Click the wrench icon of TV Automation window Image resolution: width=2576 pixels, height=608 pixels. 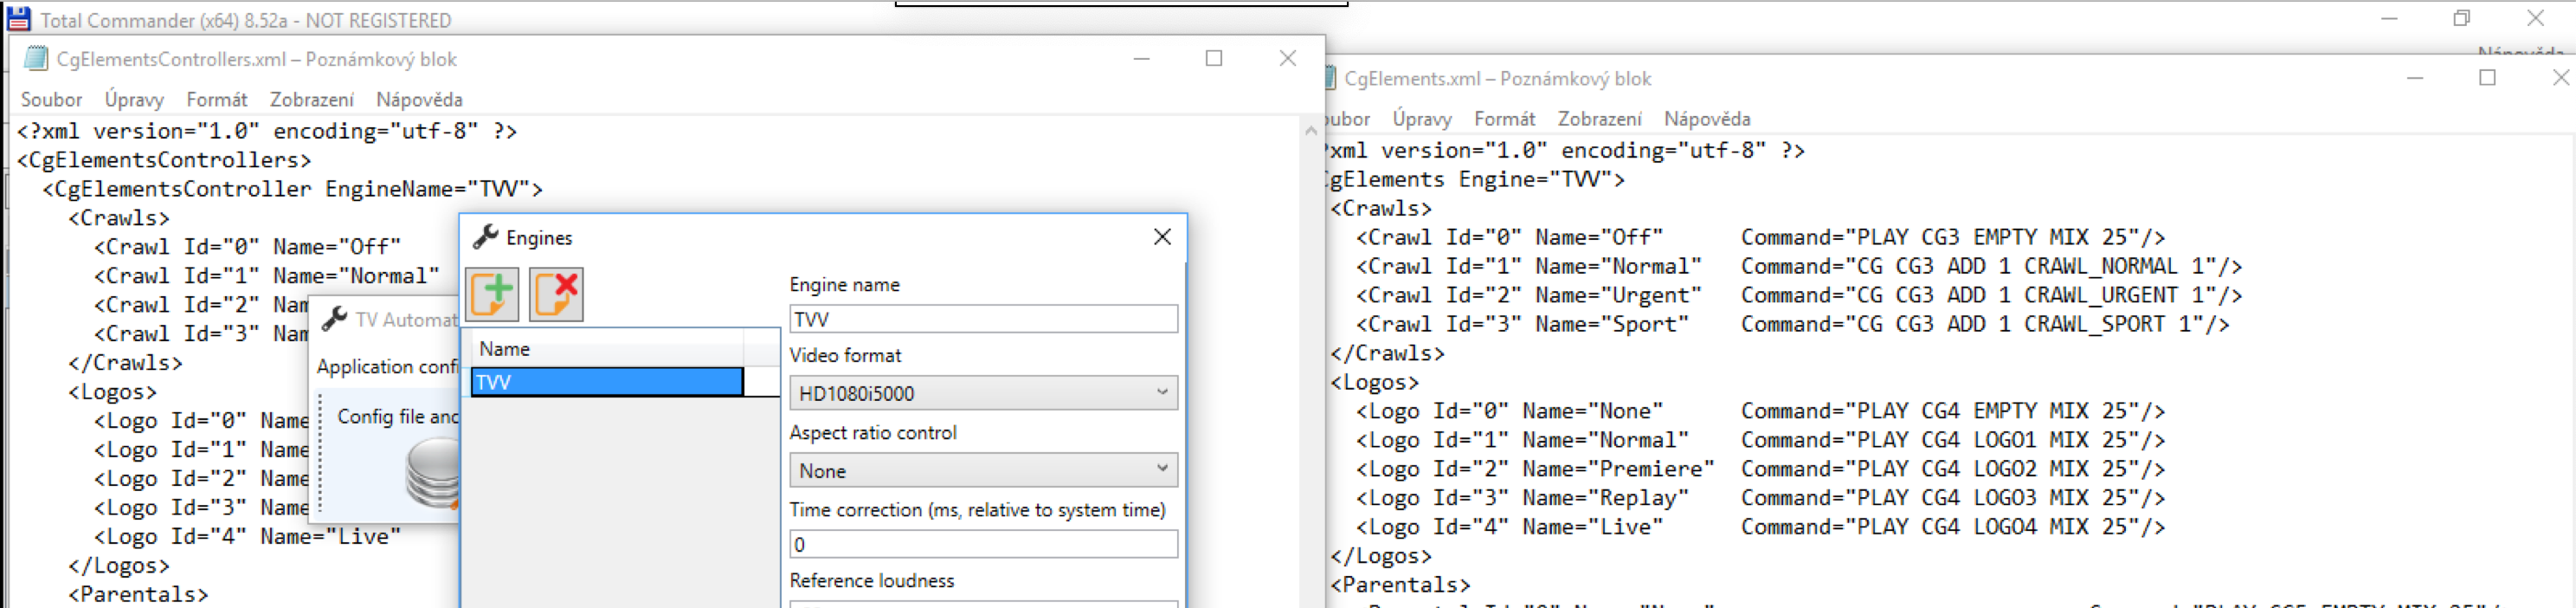point(334,319)
